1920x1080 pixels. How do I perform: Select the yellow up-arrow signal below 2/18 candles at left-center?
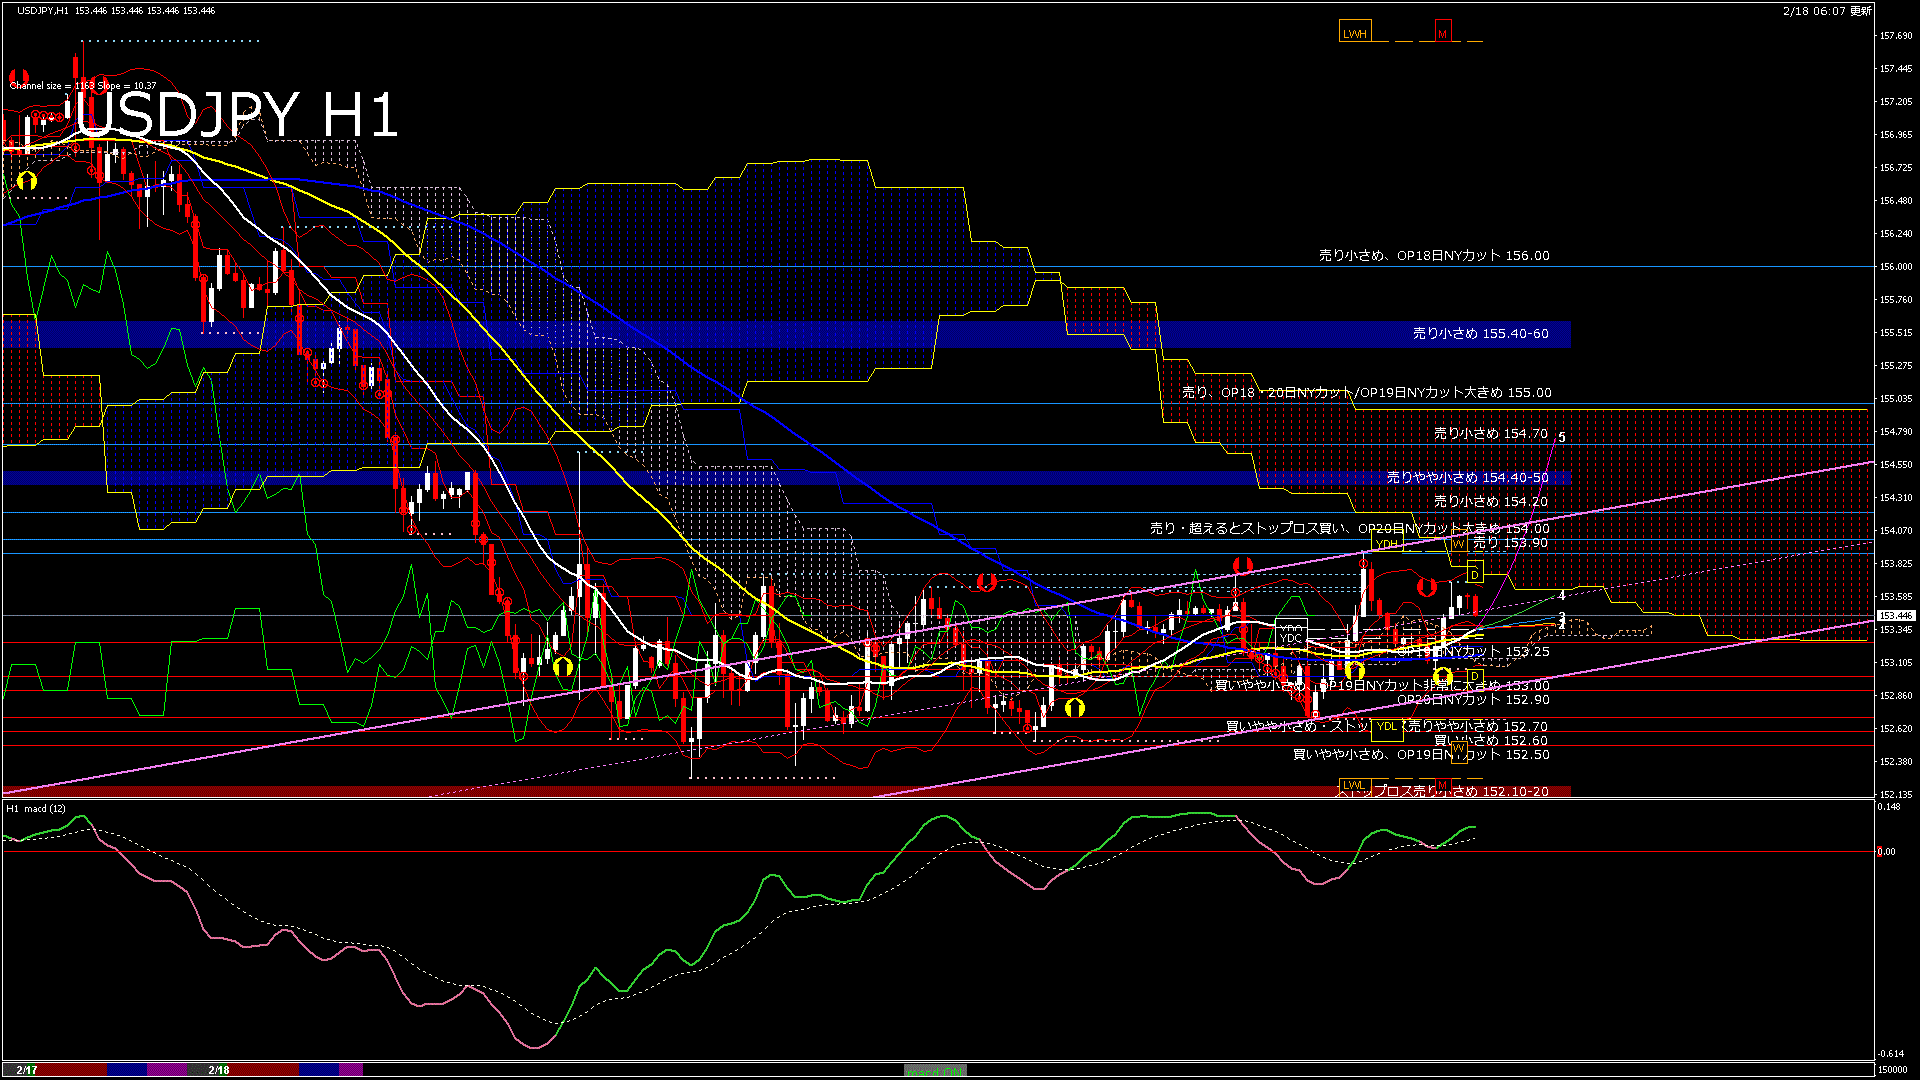coord(563,666)
